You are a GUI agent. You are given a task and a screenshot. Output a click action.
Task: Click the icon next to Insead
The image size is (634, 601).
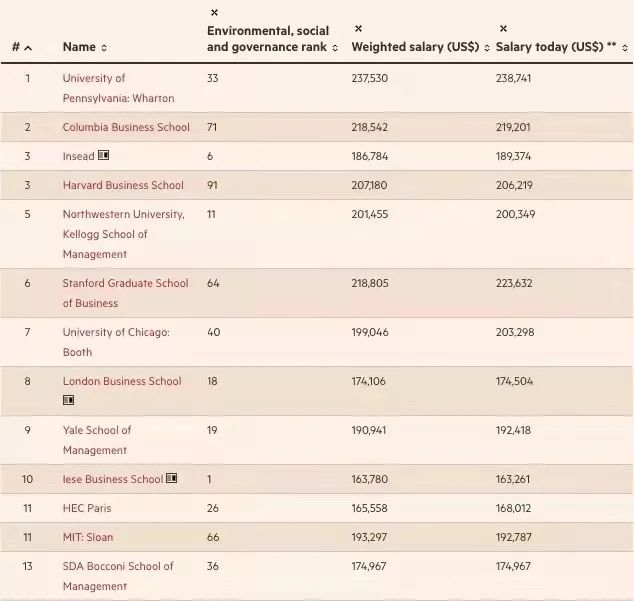pos(104,156)
